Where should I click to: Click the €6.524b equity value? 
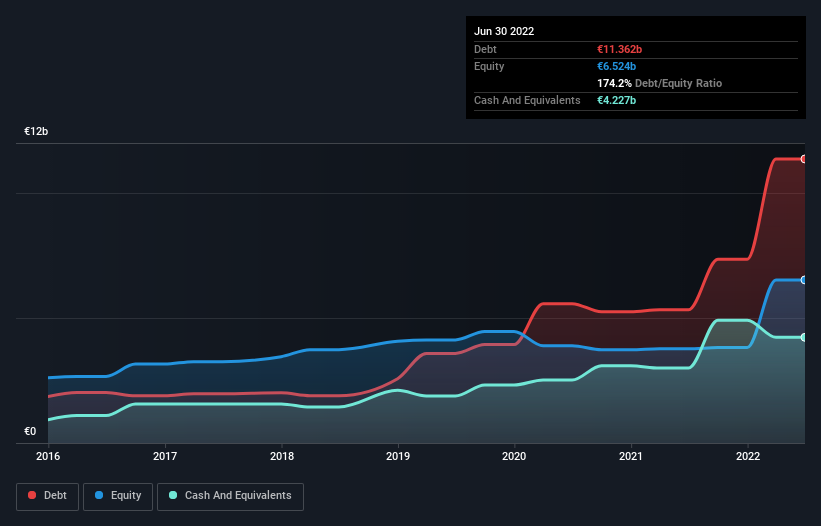click(x=616, y=66)
